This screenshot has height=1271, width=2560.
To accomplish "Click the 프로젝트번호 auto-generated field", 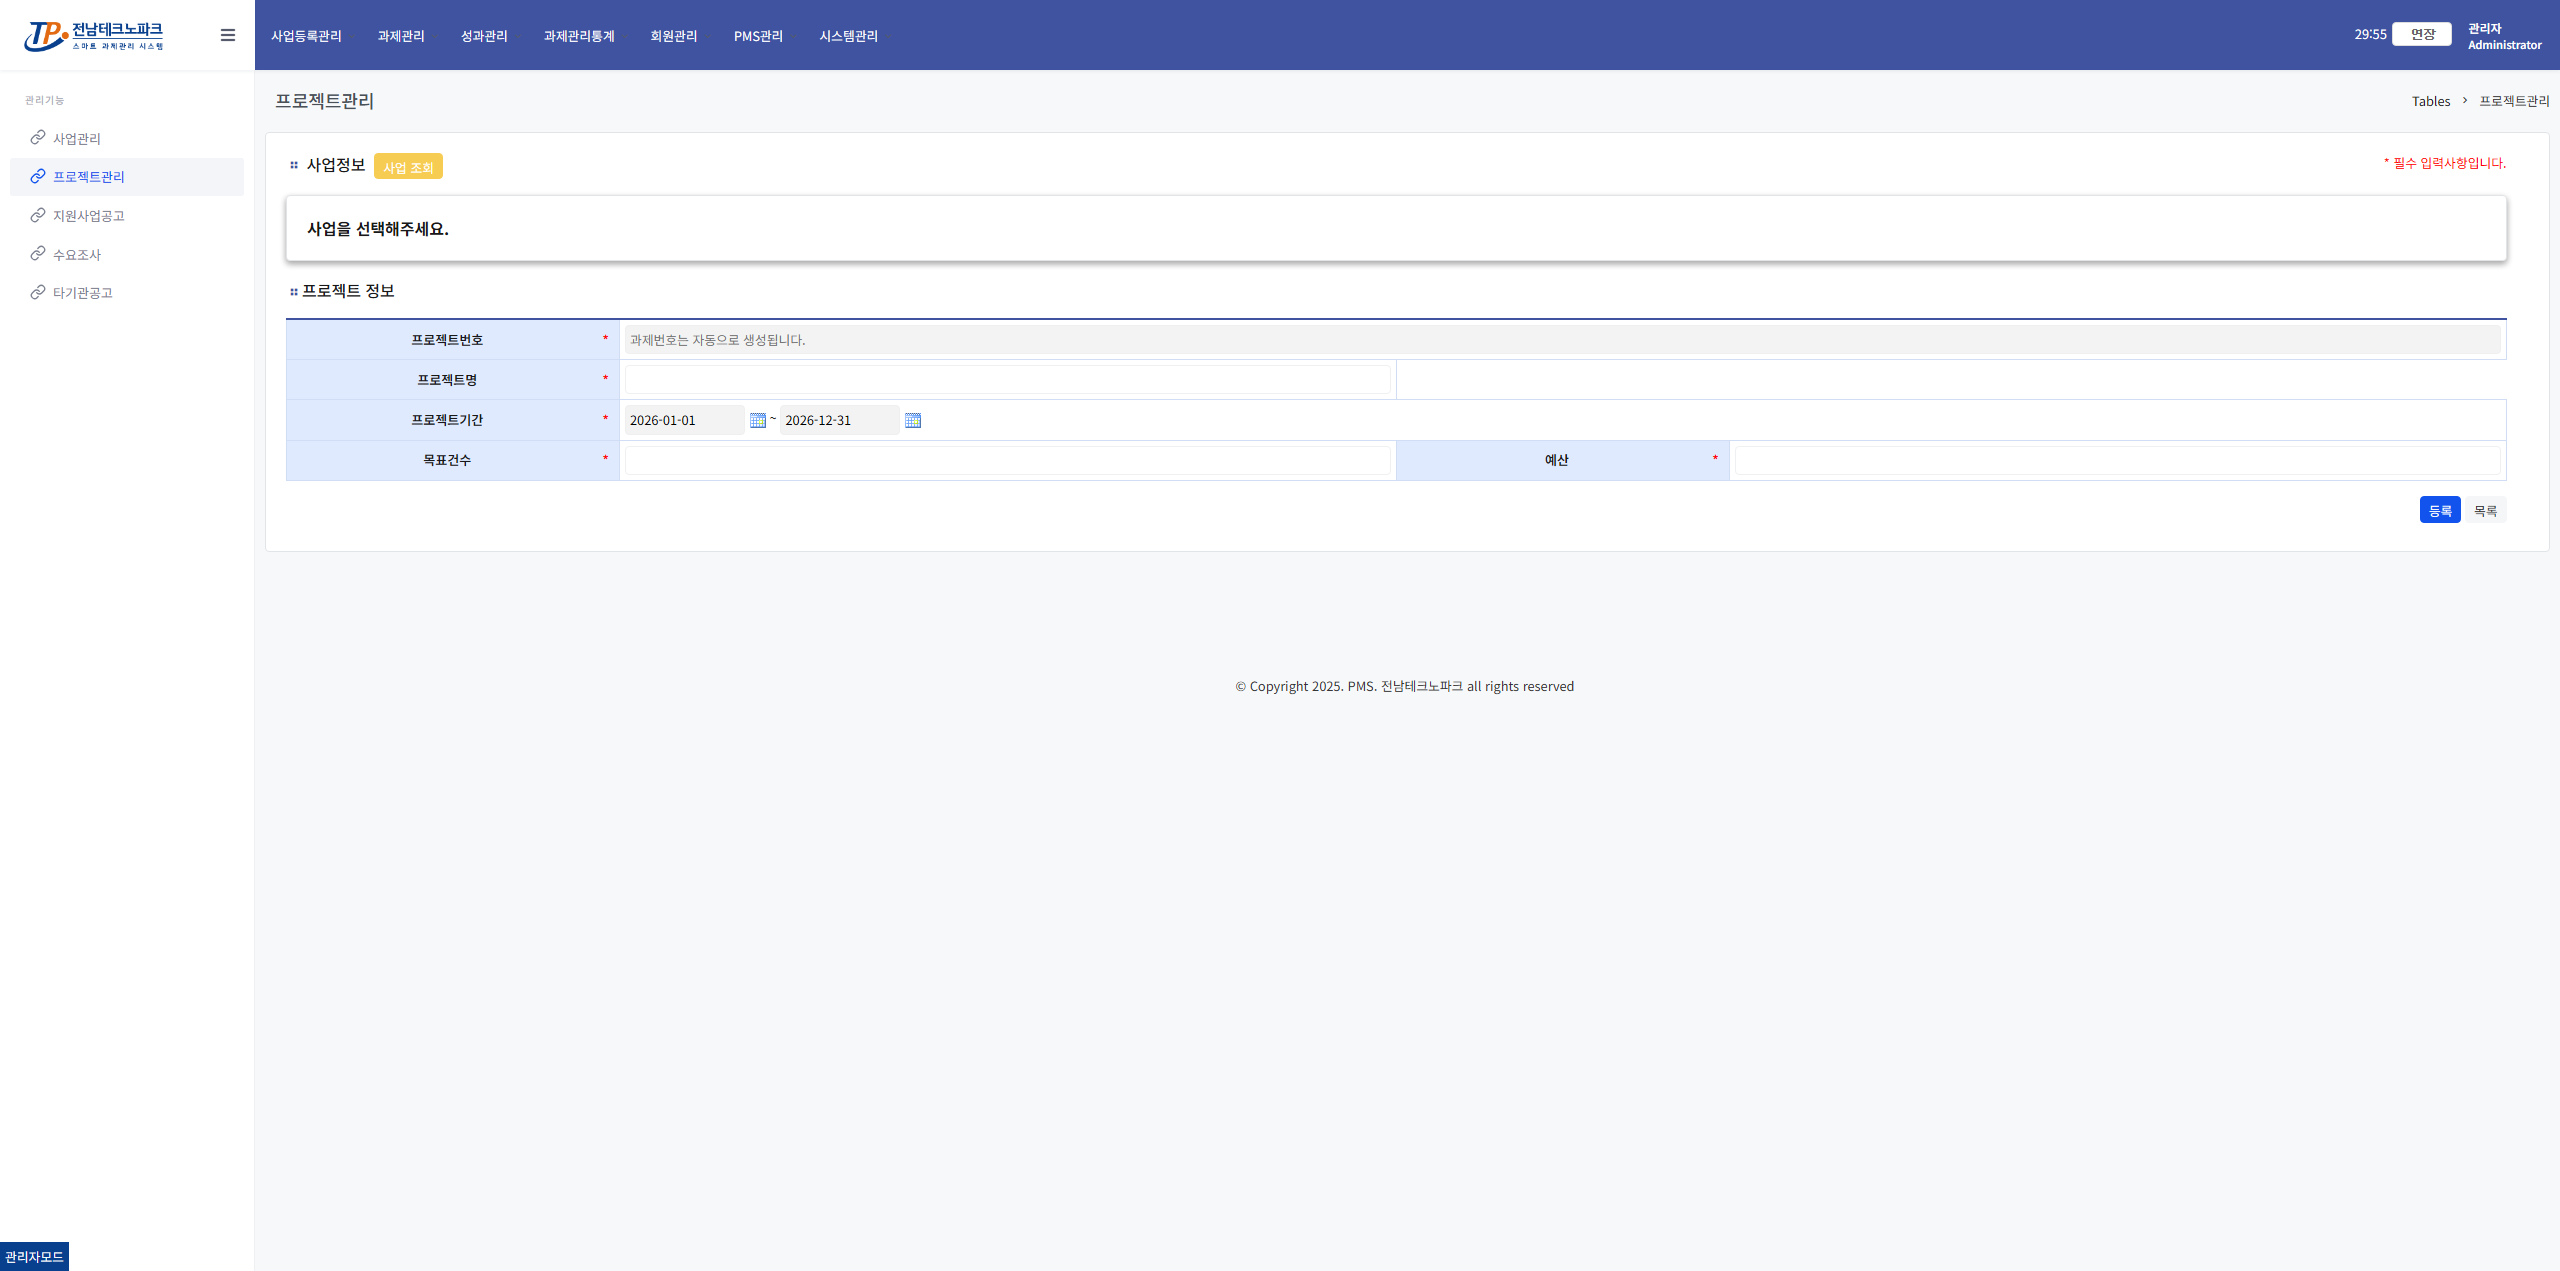I will [1563, 340].
